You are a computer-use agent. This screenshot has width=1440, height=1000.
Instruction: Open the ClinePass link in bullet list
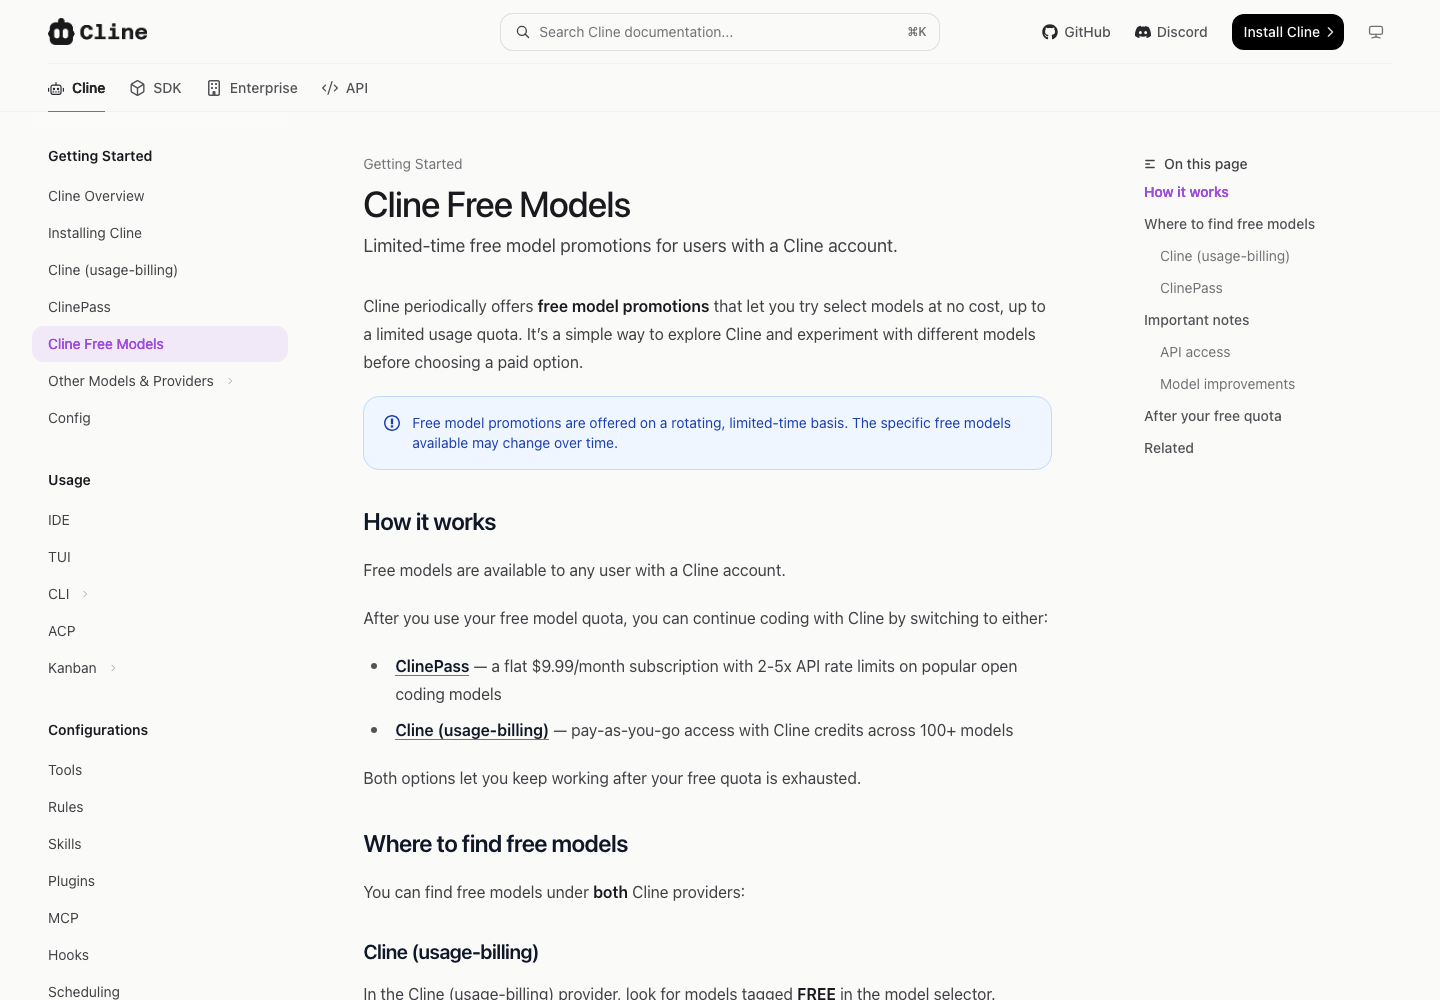point(432,666)
